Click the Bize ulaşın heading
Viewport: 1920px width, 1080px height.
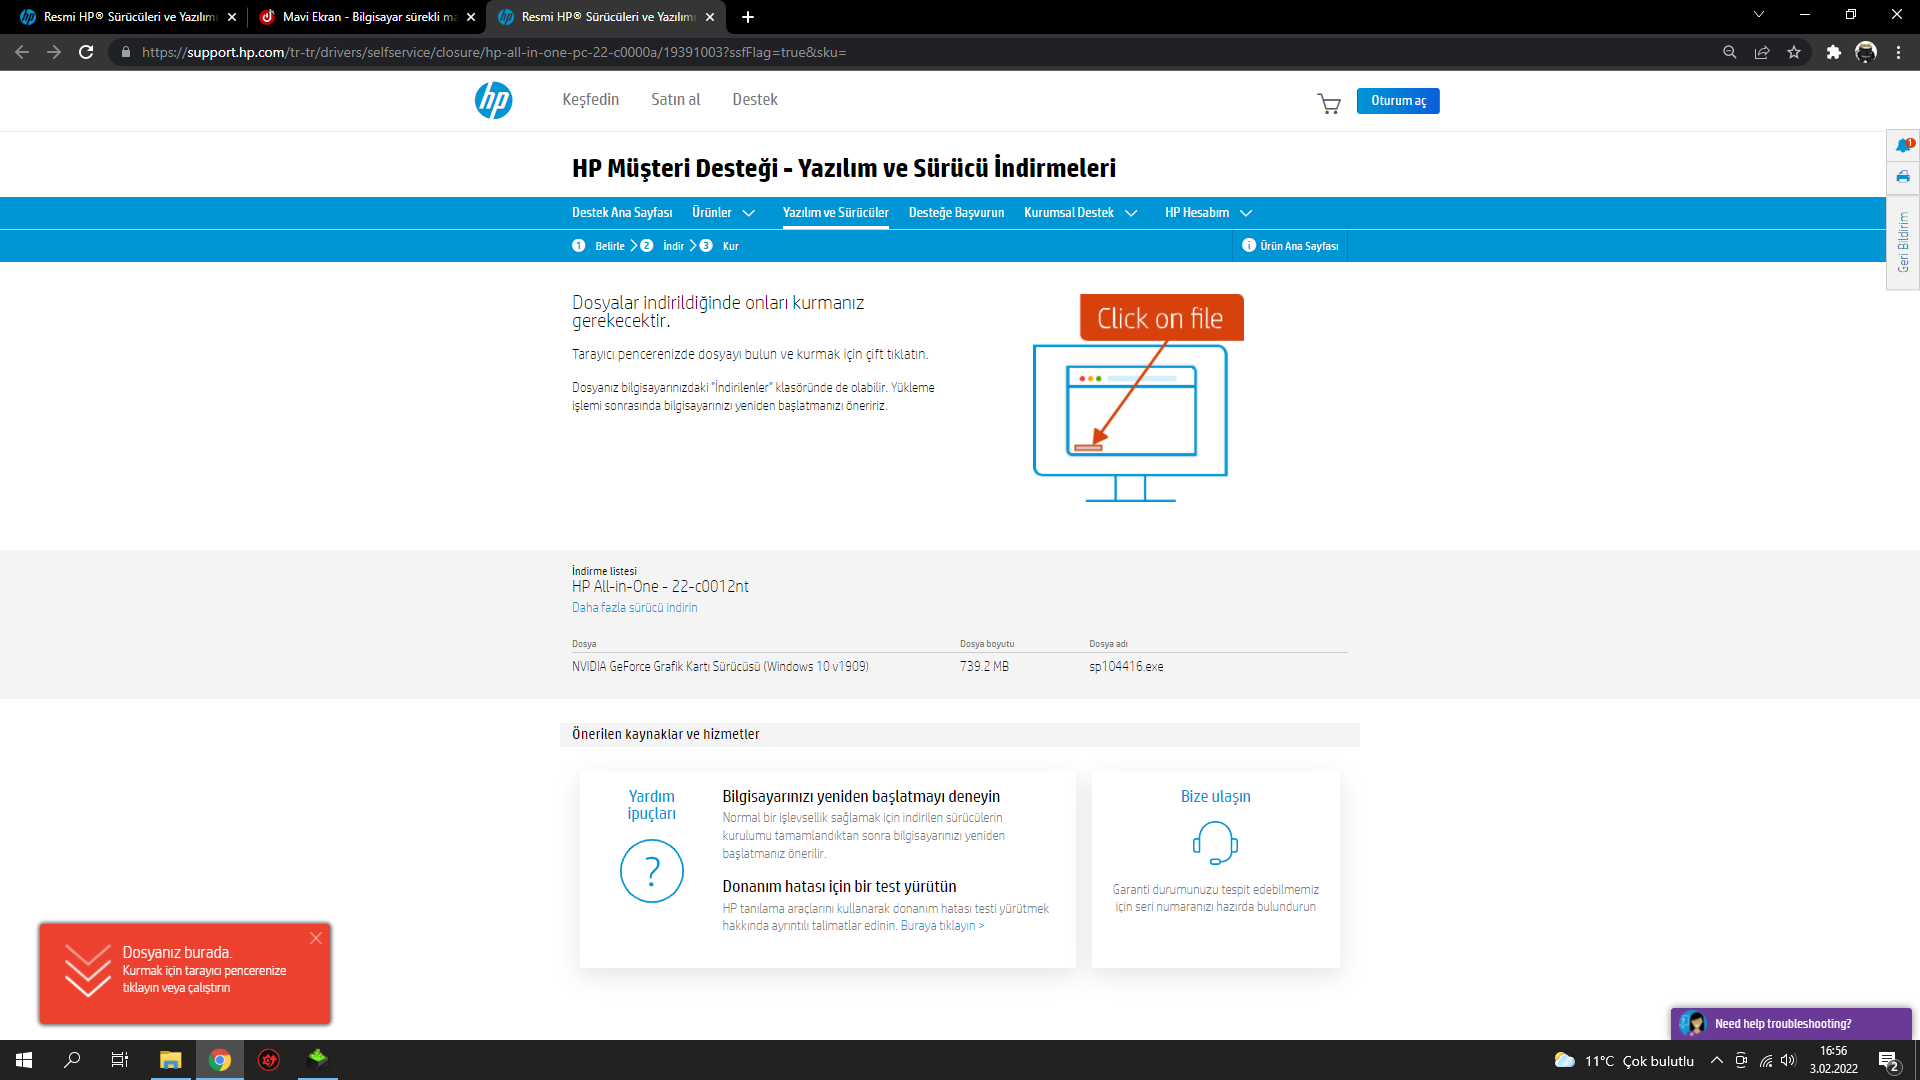pyautogui.click(x=1215, y=797)
